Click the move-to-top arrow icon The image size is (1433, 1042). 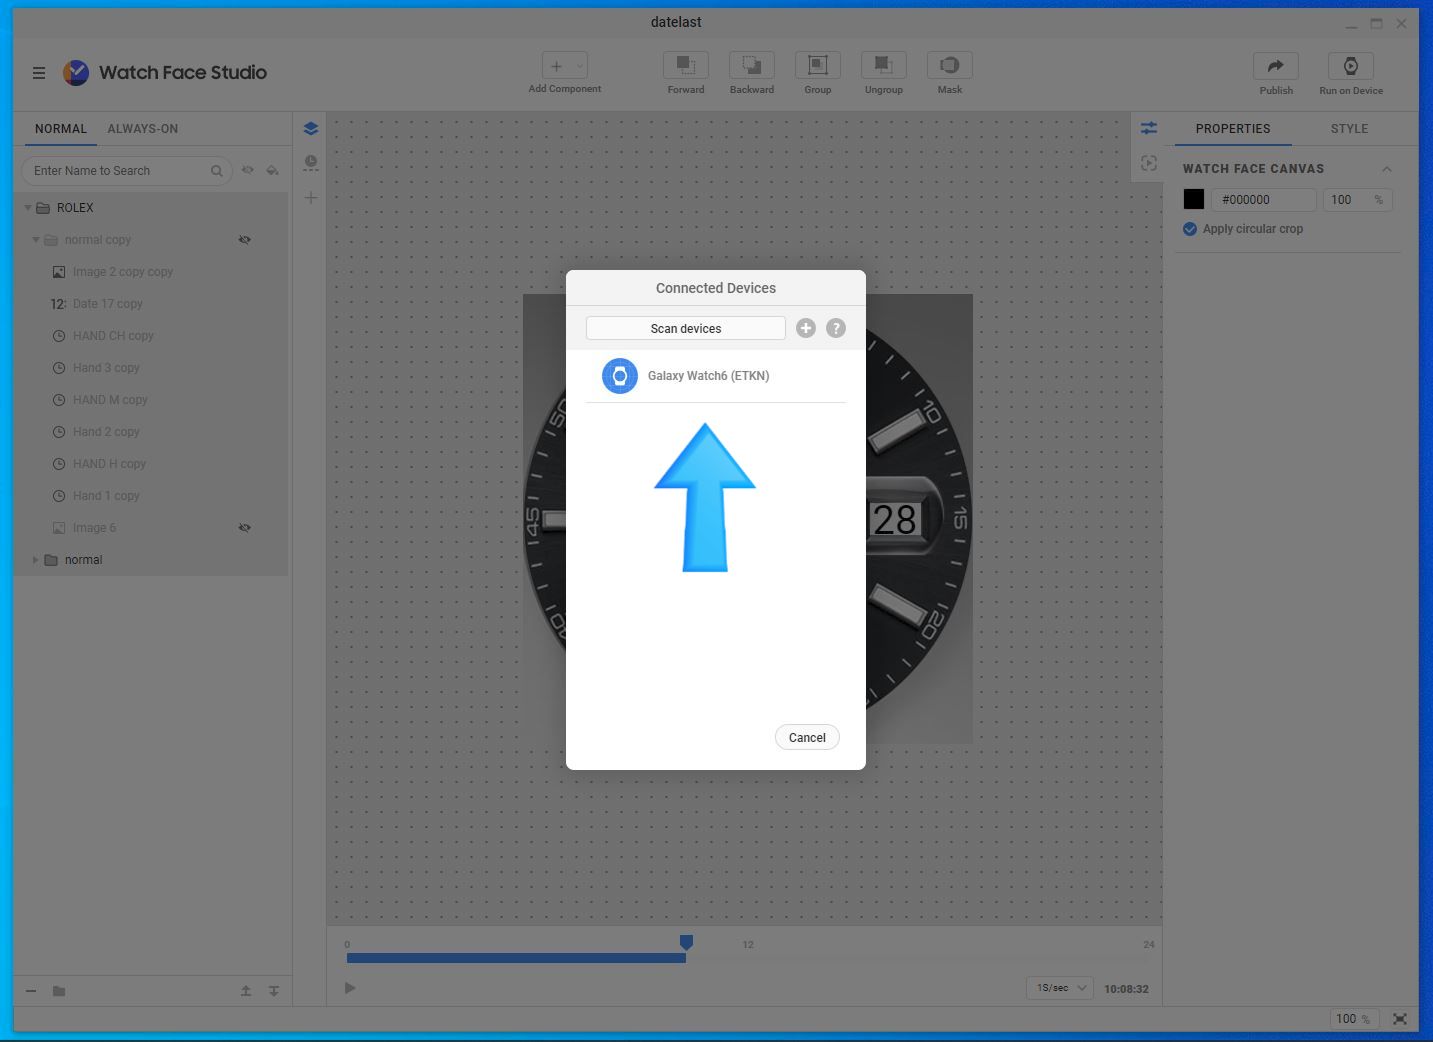[246, 991]
